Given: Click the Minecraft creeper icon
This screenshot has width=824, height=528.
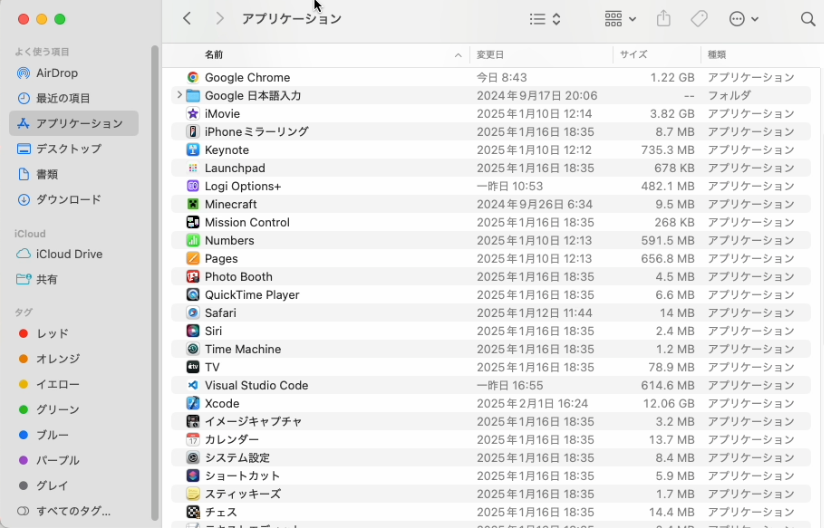Looking at the screenshot, I should click(x=193, y=204).
